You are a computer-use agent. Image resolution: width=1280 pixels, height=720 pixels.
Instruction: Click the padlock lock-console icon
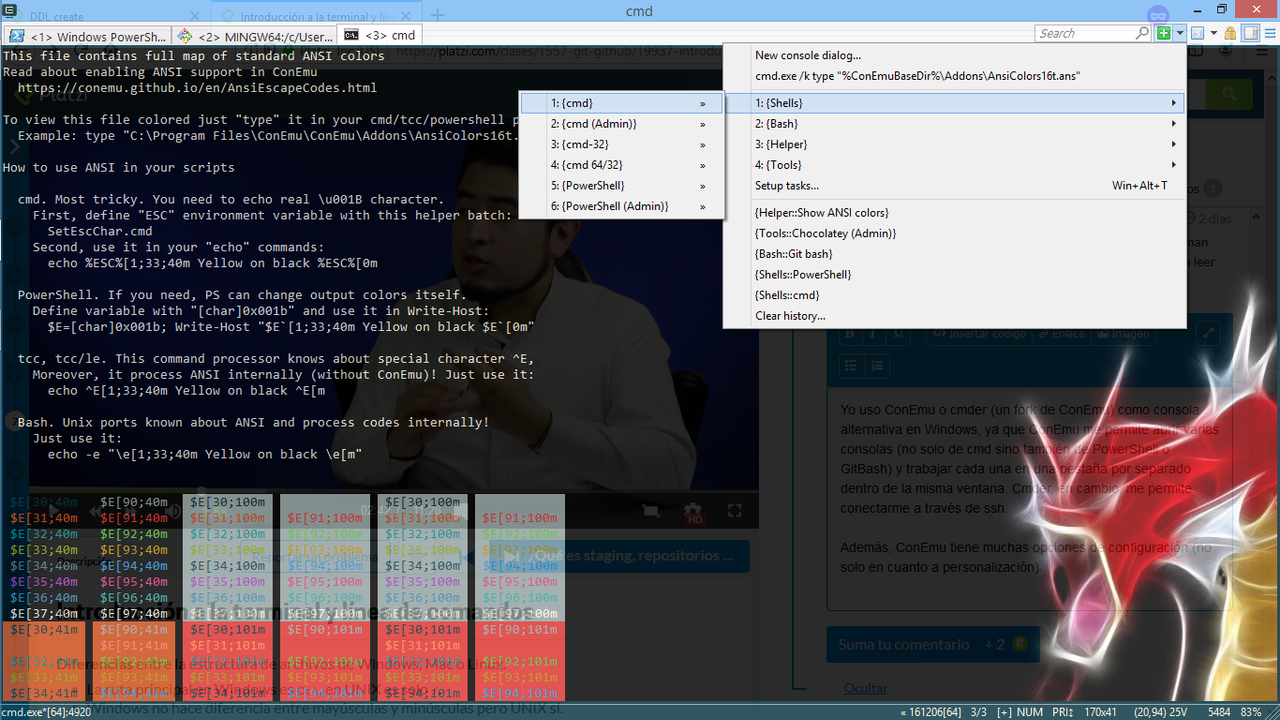click(x=1230, y=33)
